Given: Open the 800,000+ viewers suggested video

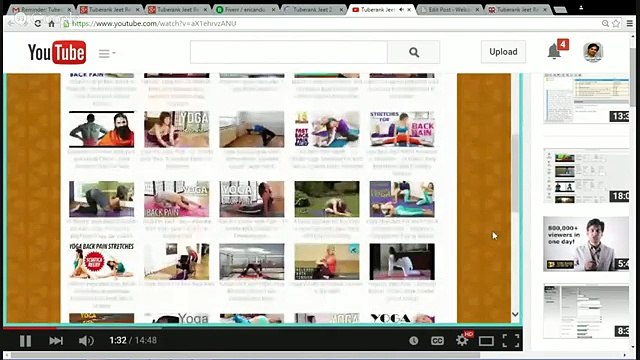Looking at the screenshot, I should 586,244.
